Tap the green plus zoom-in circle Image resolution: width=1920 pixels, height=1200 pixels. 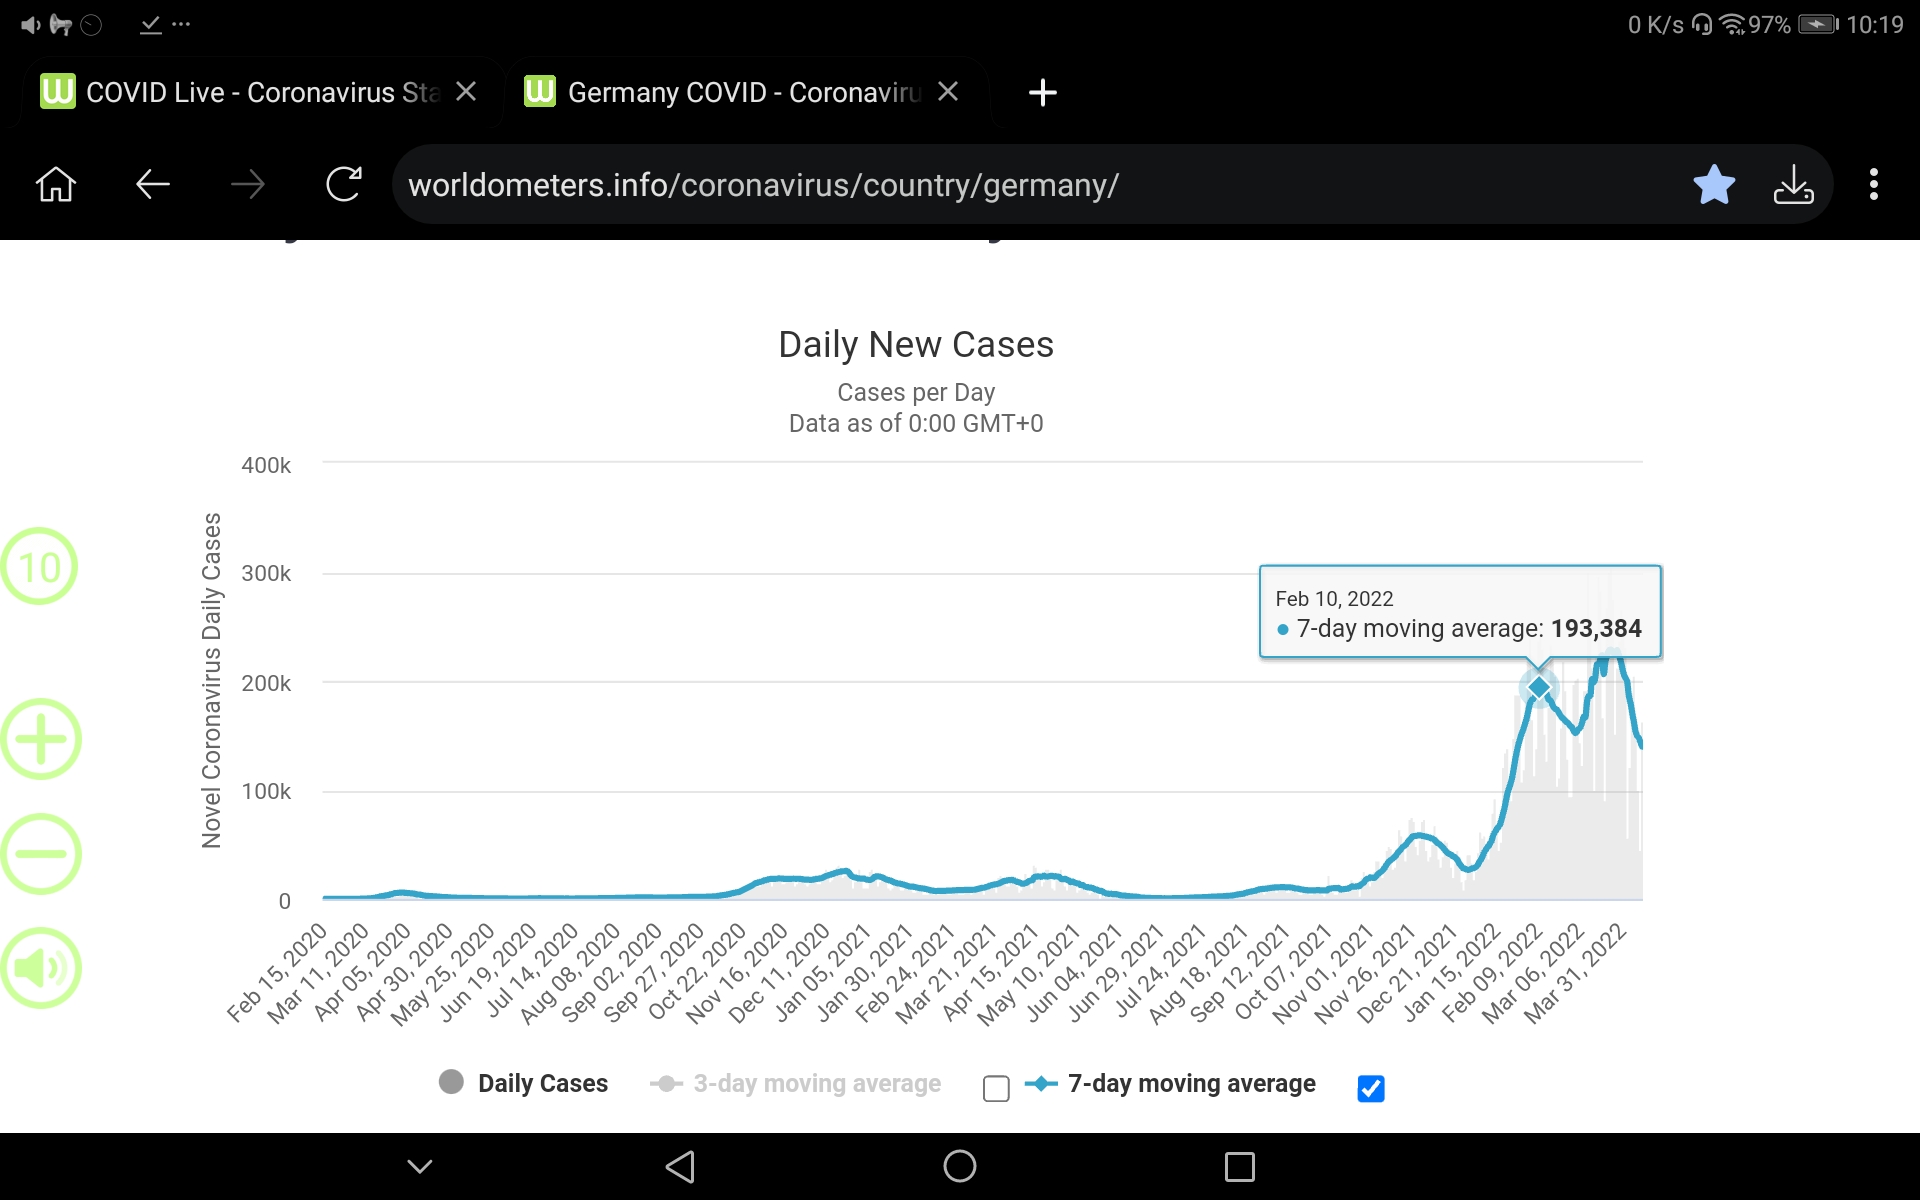coord(41,740)
